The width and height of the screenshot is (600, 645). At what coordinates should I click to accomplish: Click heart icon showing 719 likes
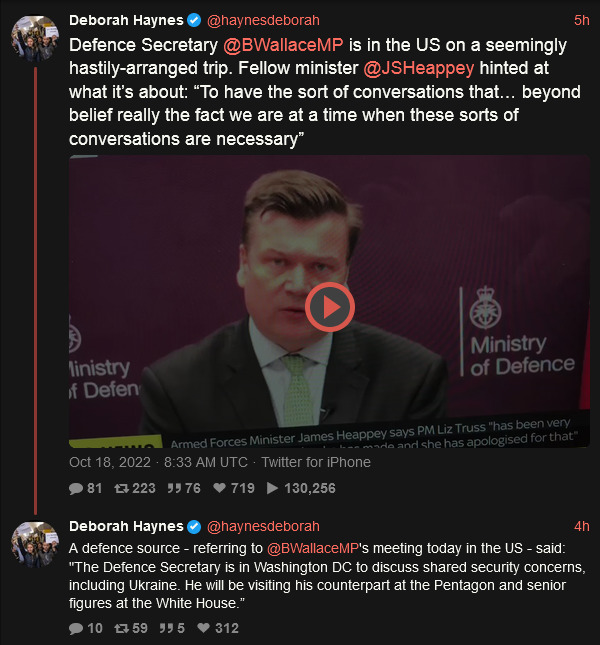(x=220, y=488)
